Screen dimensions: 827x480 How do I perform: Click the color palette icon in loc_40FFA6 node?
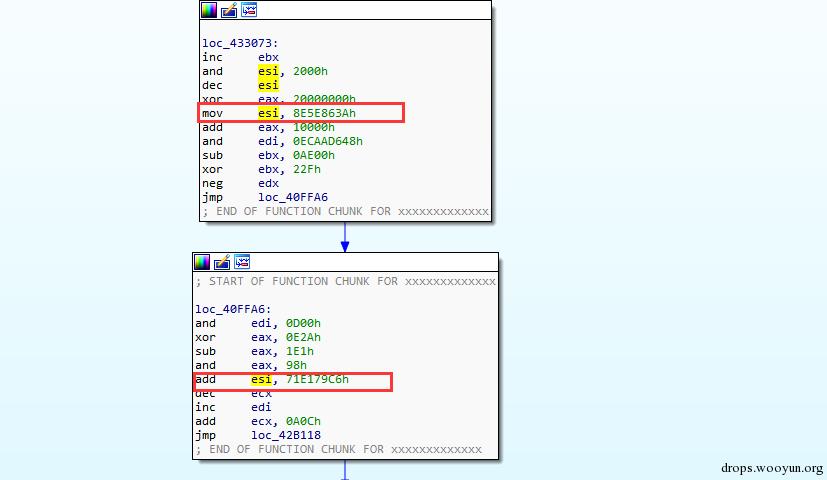tap(202, 262)
